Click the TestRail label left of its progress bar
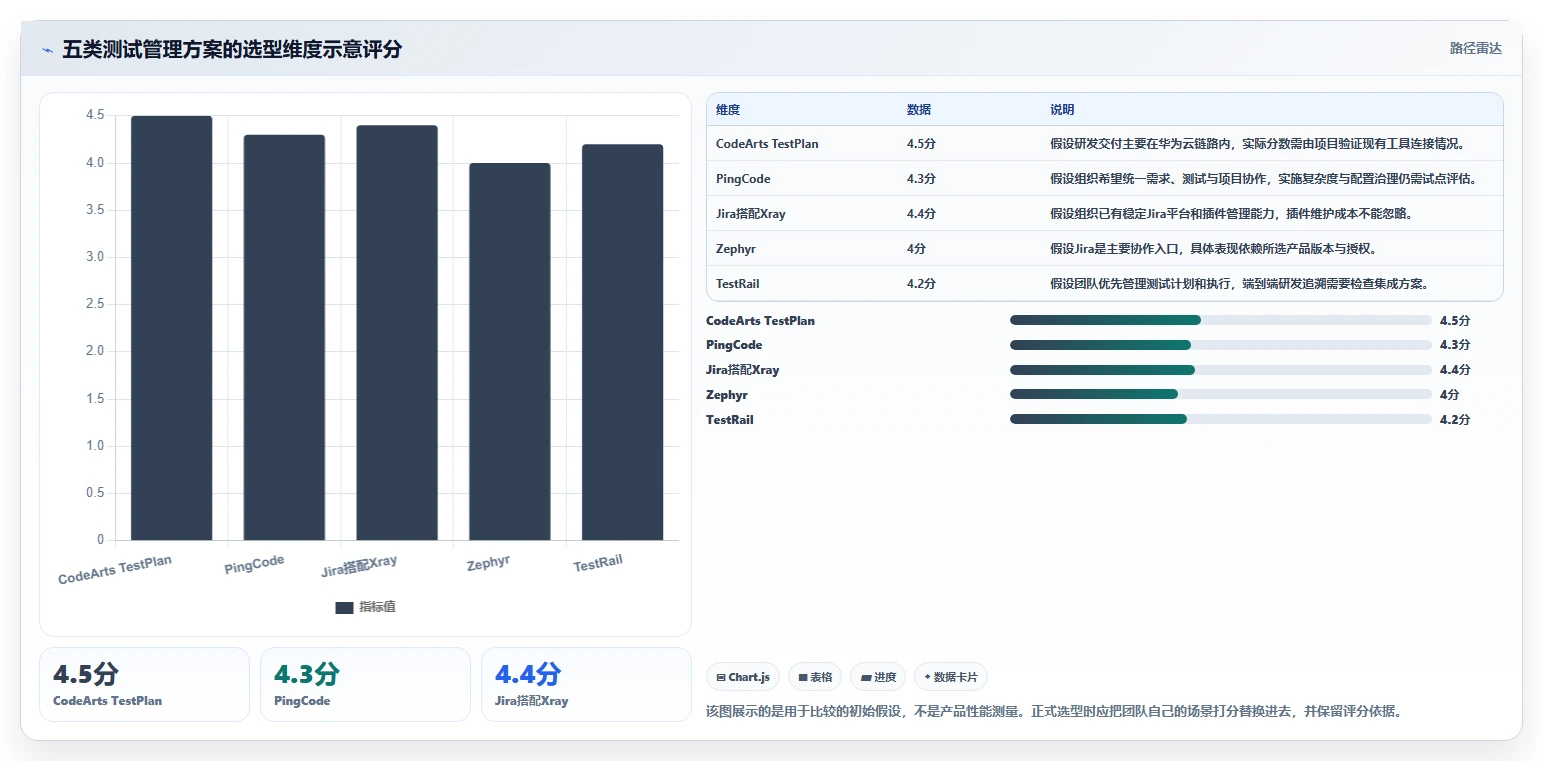 pyautogui.click(x=730, y=420)
